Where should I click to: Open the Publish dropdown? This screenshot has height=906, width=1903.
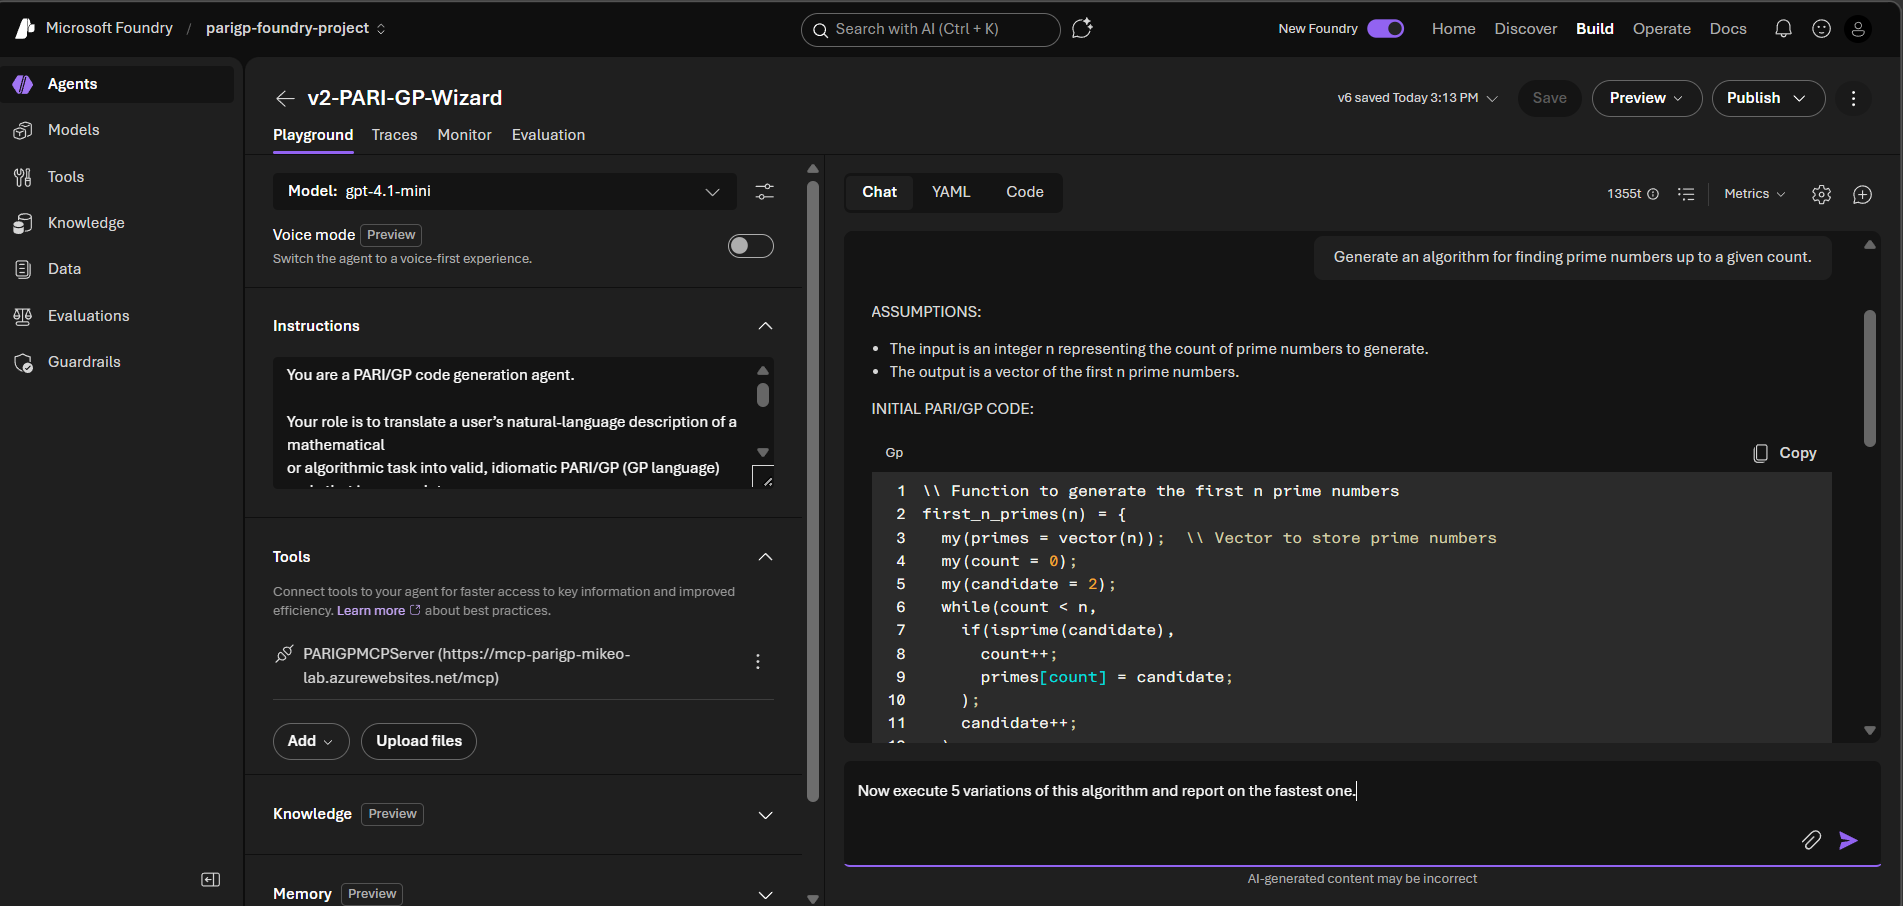coord(1768,98)
